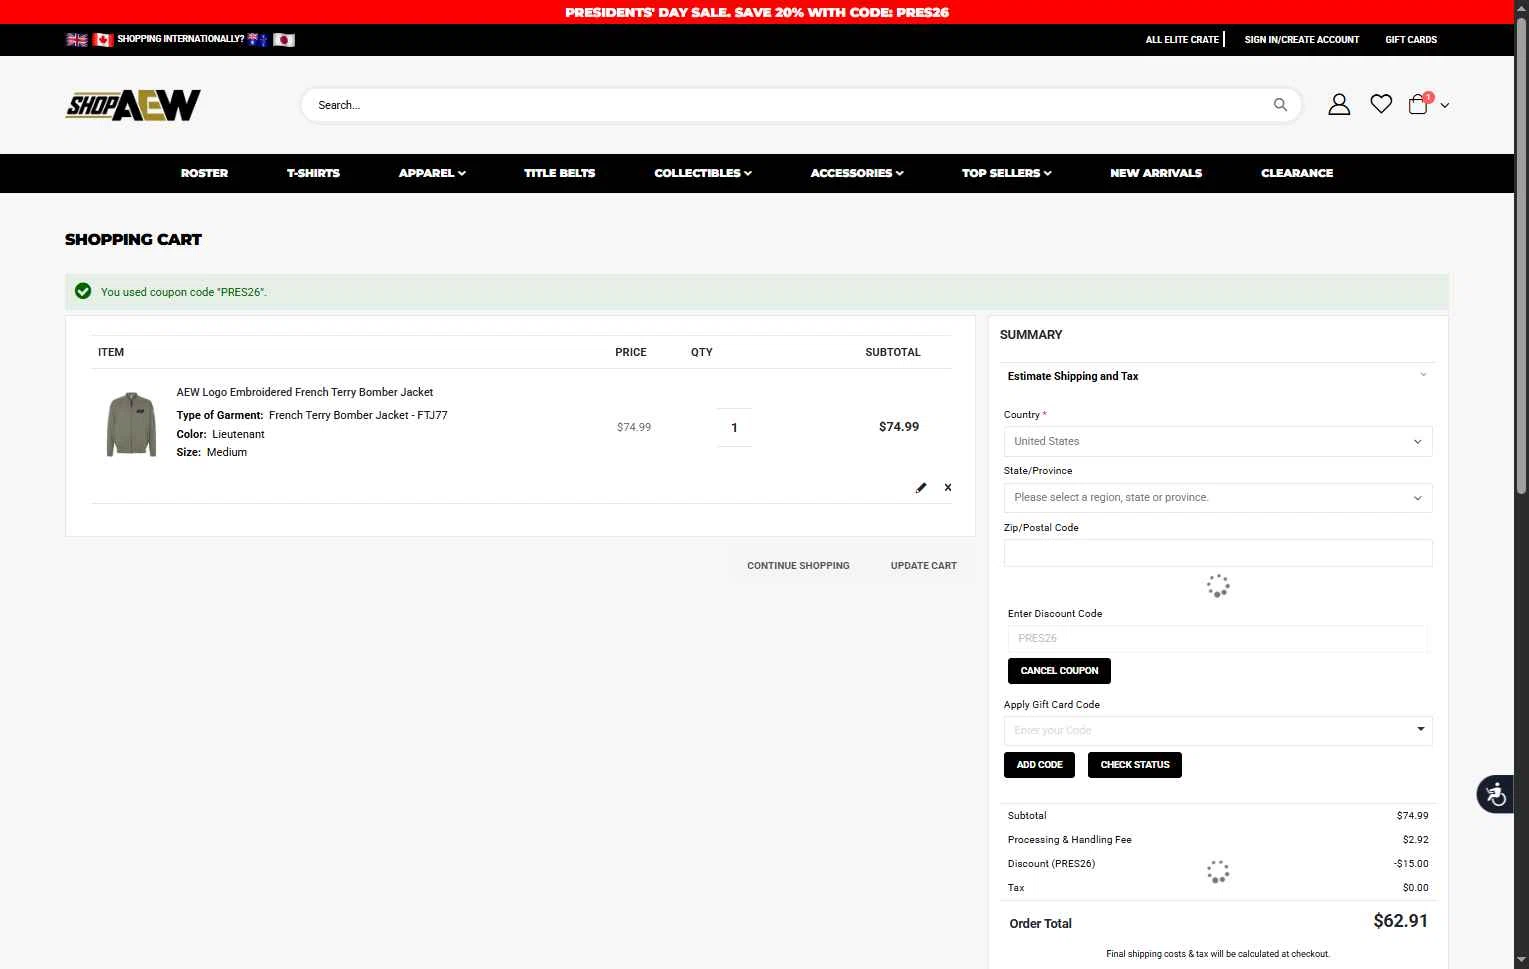Click the quantity field for the jacket
The height and width of the screenshot is (969, 1529).
(x=734, y=427)
